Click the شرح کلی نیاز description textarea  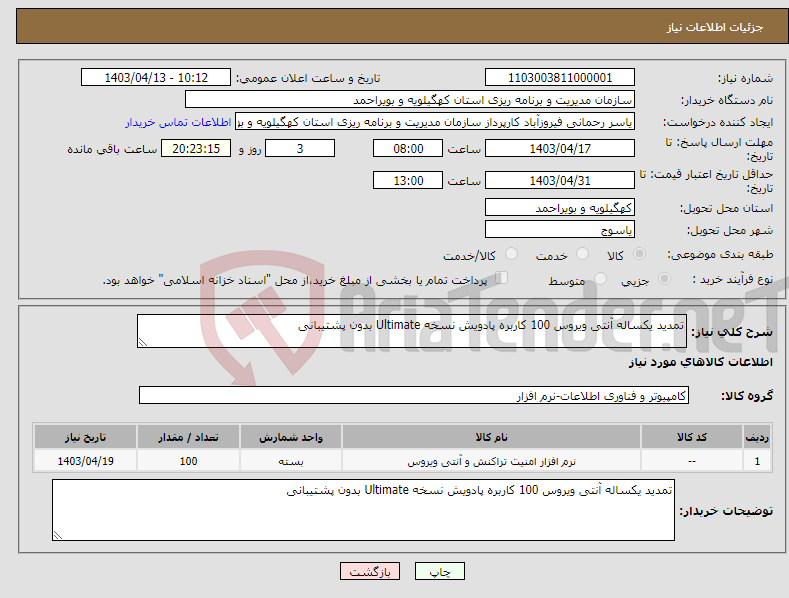coord(412,331)
